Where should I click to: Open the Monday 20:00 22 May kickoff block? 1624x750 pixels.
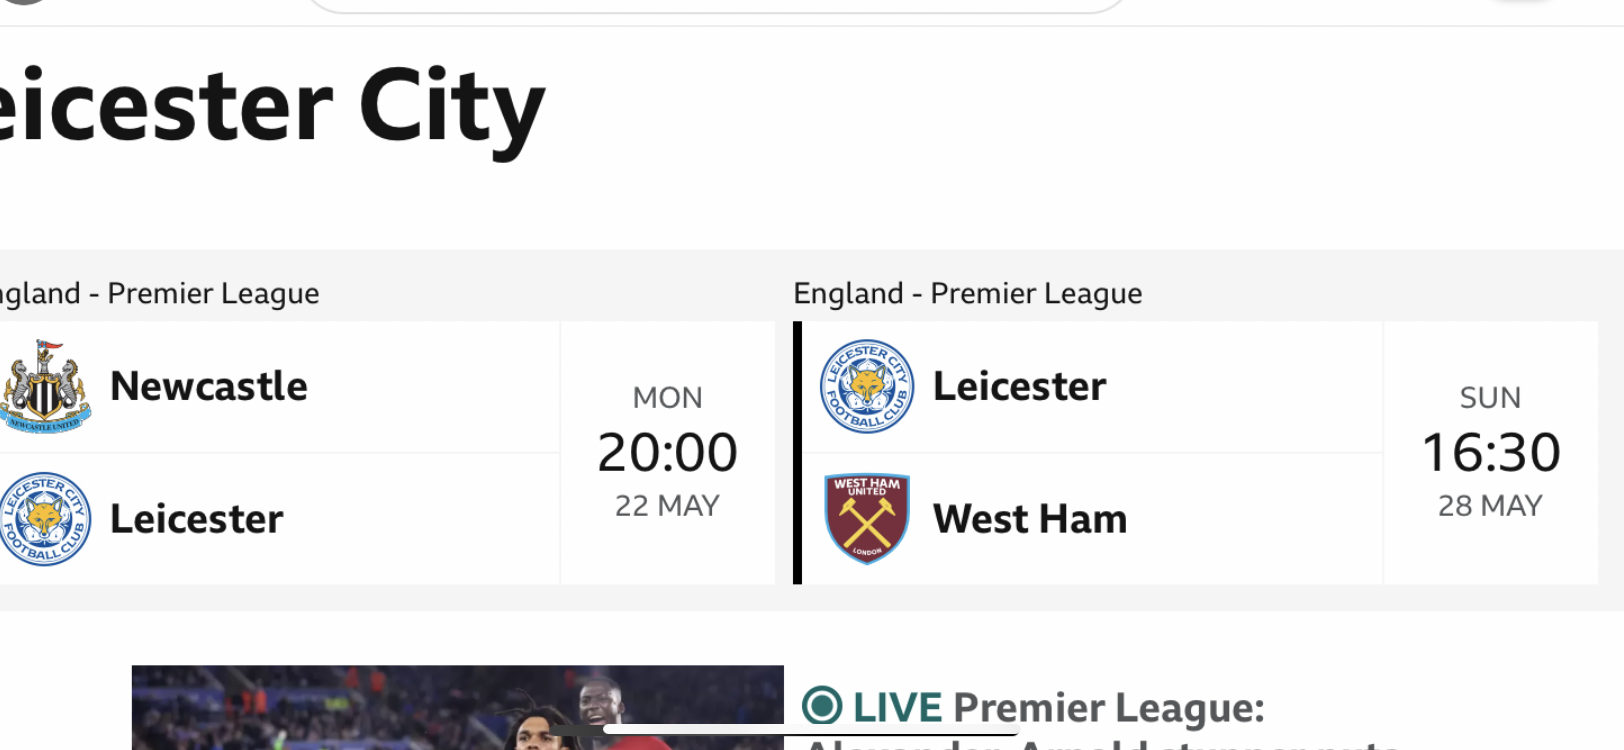668,453
